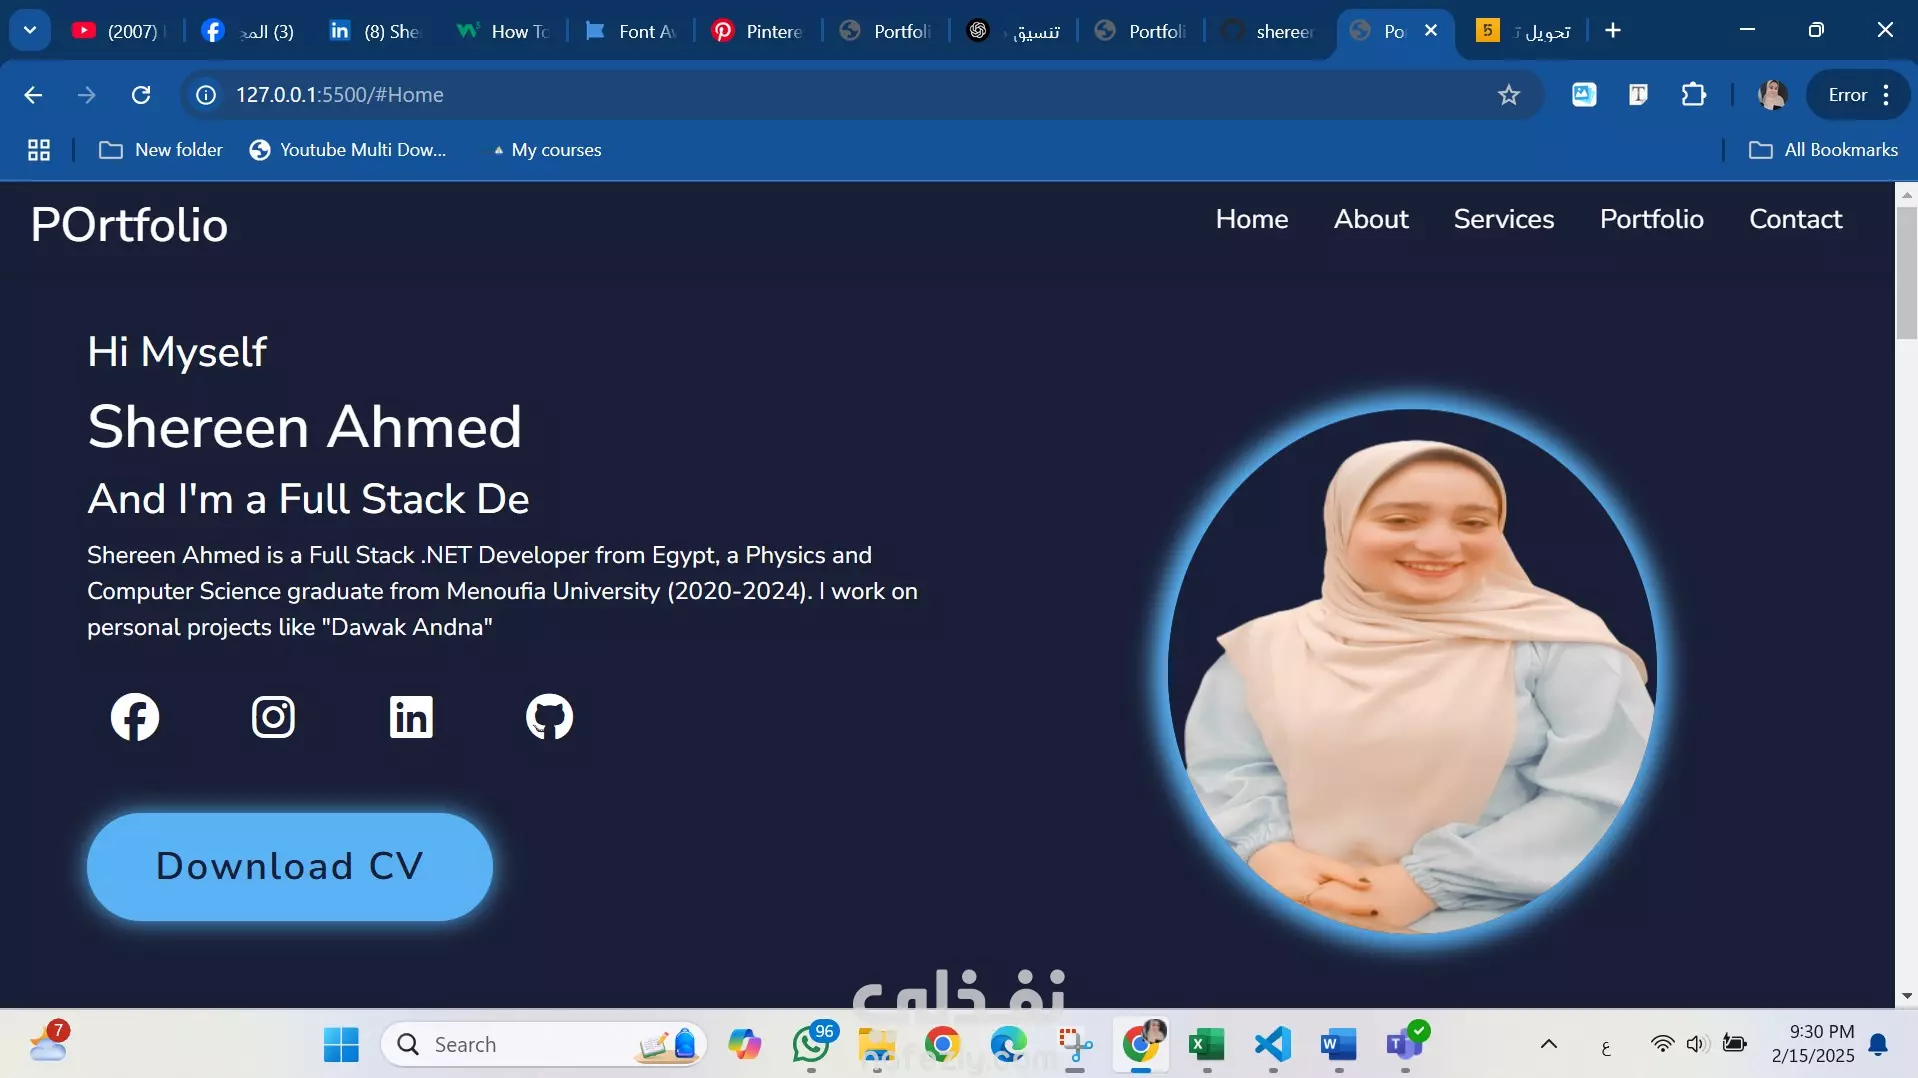Open the LinkedIn social icon link
The image size is (1918, 1078).
point(411,716)
